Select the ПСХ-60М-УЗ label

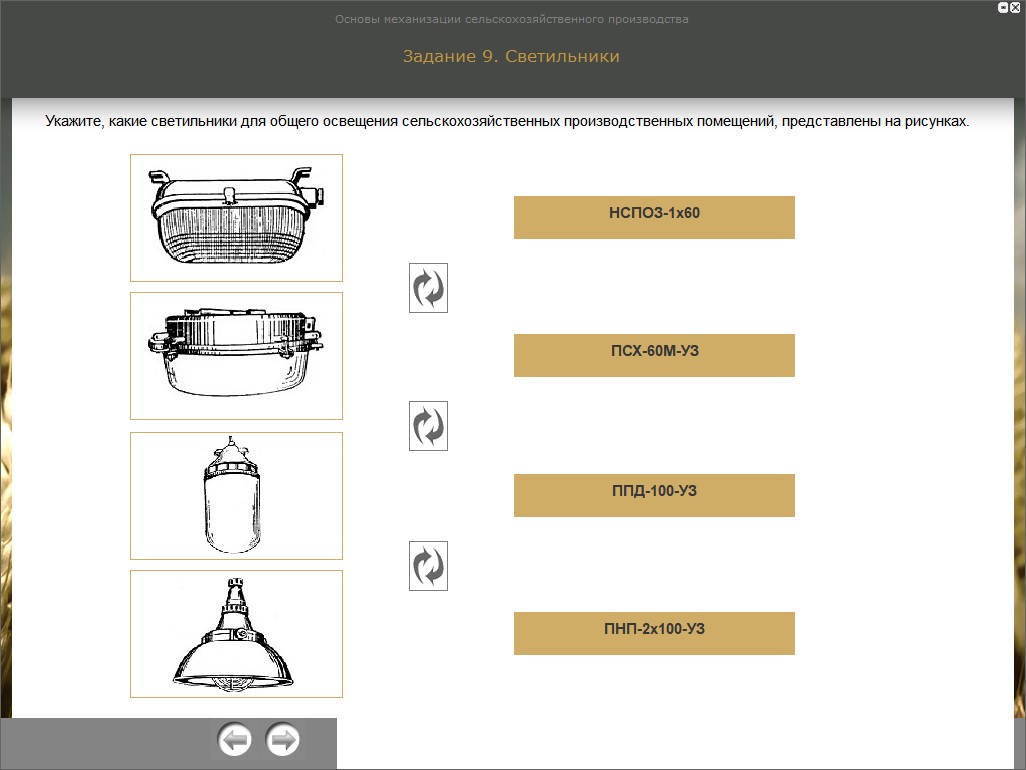[654, 355]
